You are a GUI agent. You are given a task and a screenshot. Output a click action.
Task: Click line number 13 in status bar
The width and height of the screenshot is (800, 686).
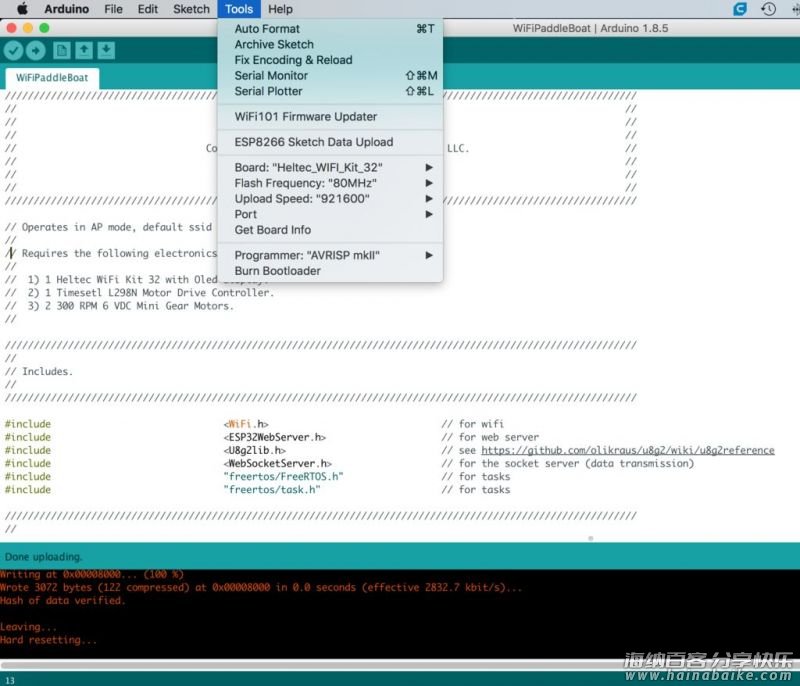[10, 680]
